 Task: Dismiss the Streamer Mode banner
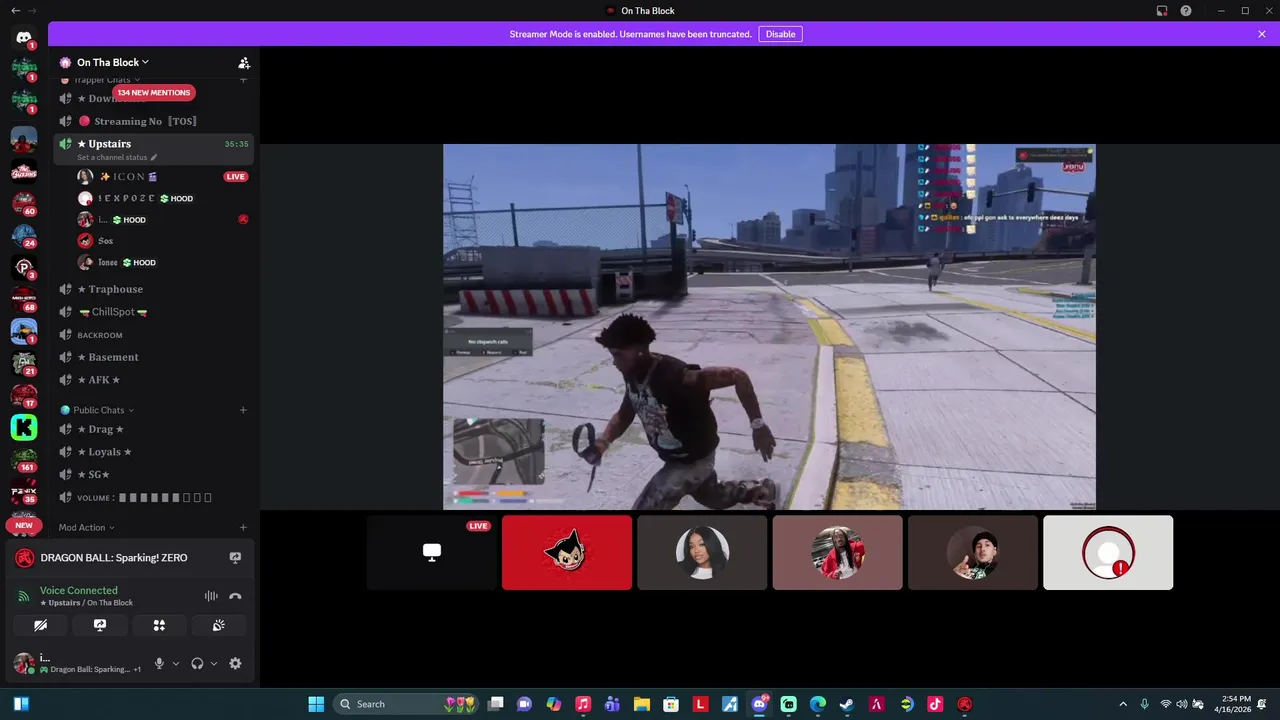pos(1262,34)
